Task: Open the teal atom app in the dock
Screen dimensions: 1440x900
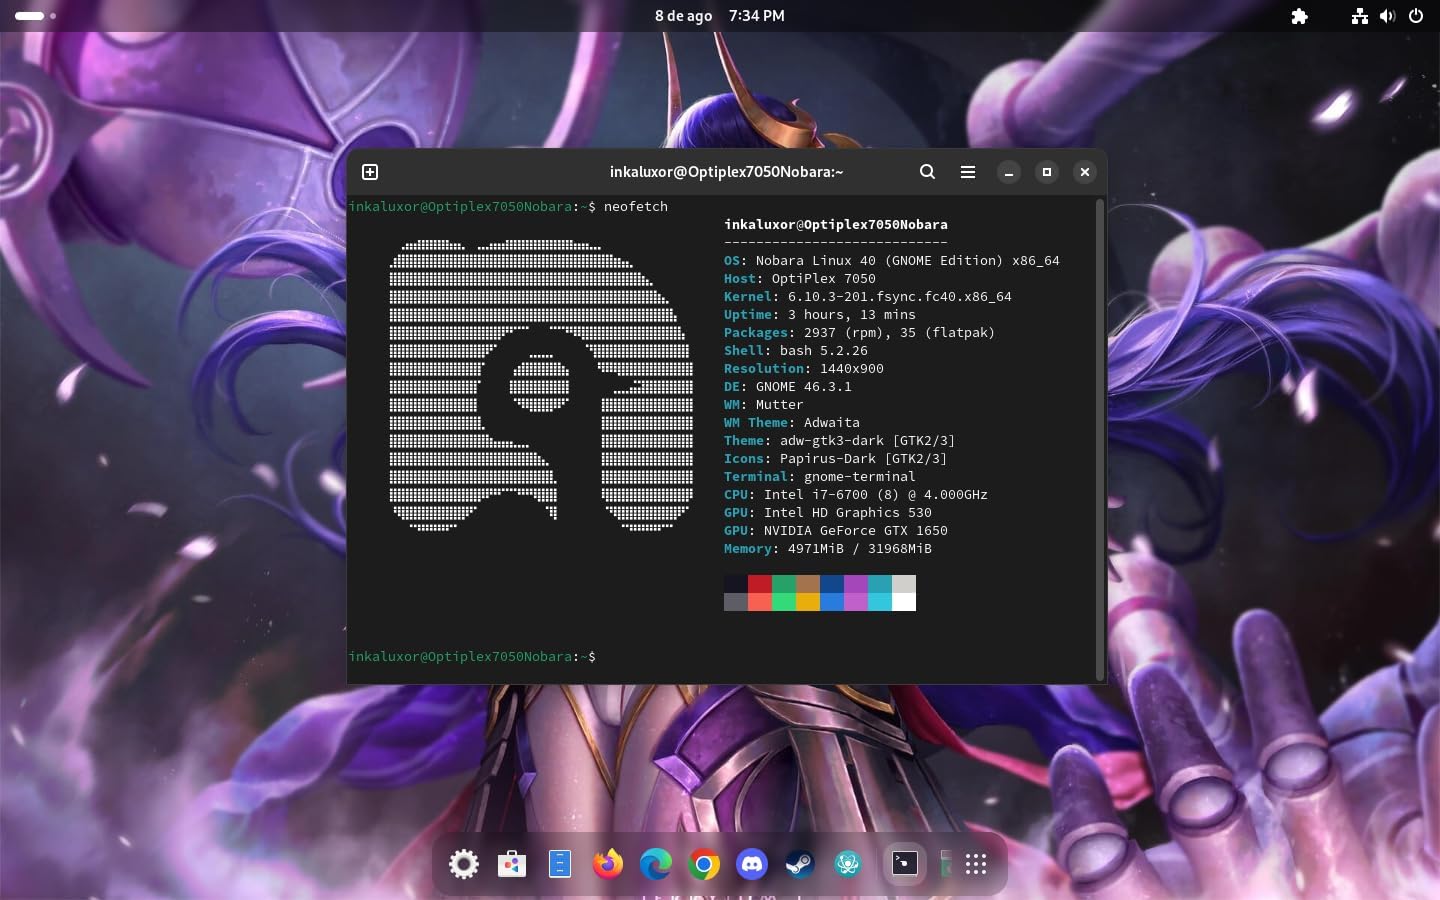Action: [848, 864]
